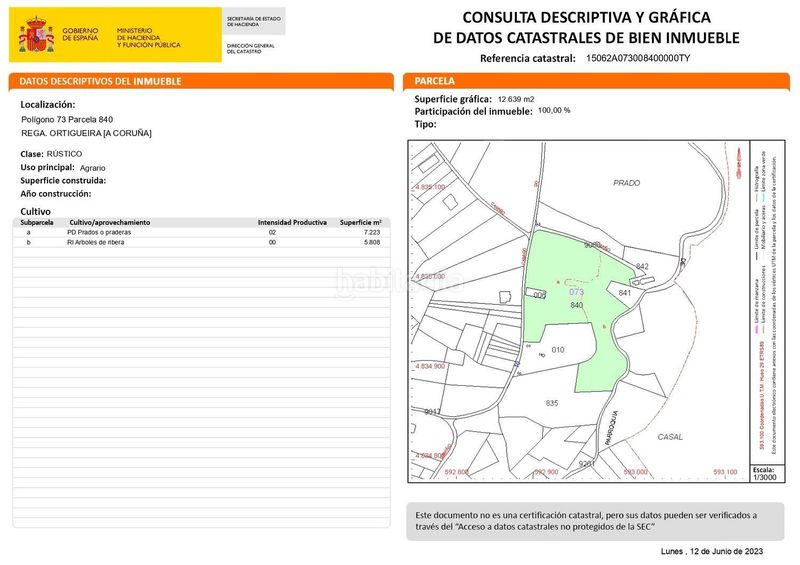
Task: Click the Spanish coat of arms emblem
Action: 36,35
